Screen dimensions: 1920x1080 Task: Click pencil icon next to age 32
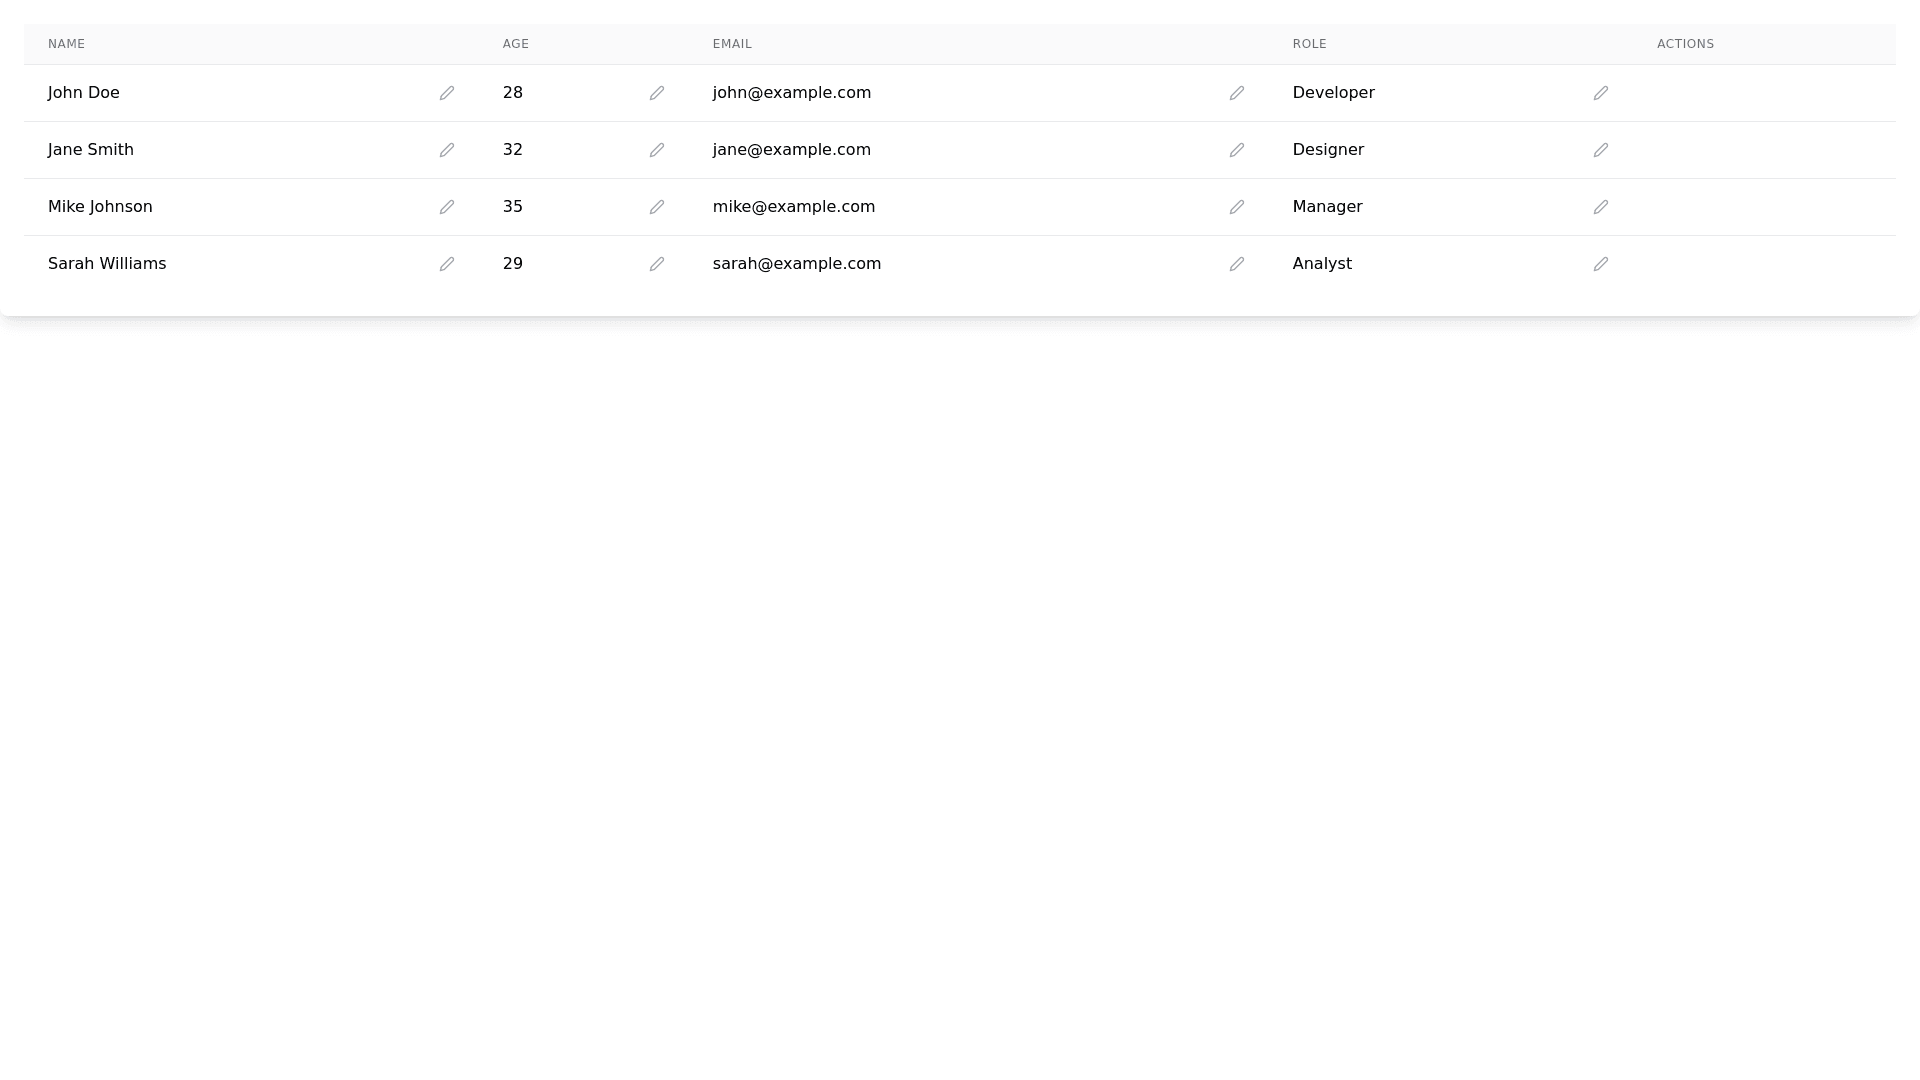tap(657, 150)
